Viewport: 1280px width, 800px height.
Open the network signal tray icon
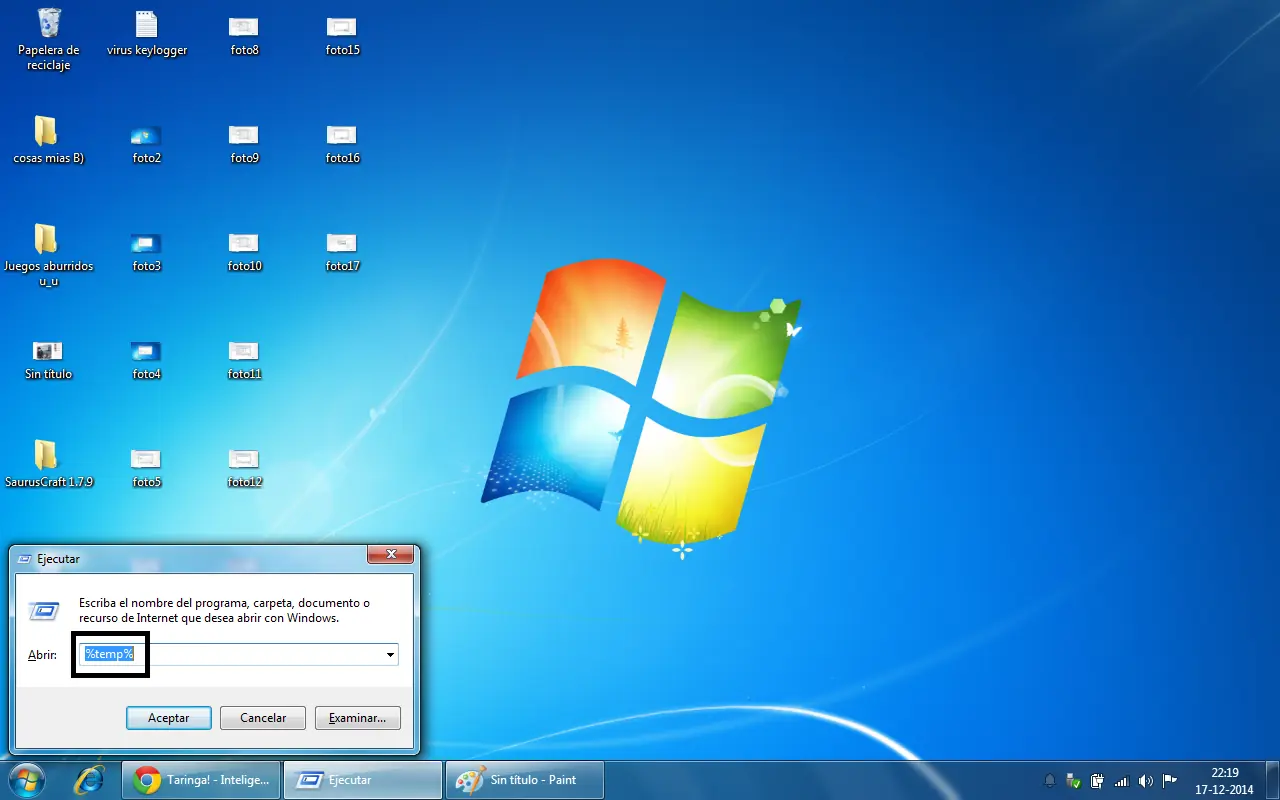pos(1122,781)
